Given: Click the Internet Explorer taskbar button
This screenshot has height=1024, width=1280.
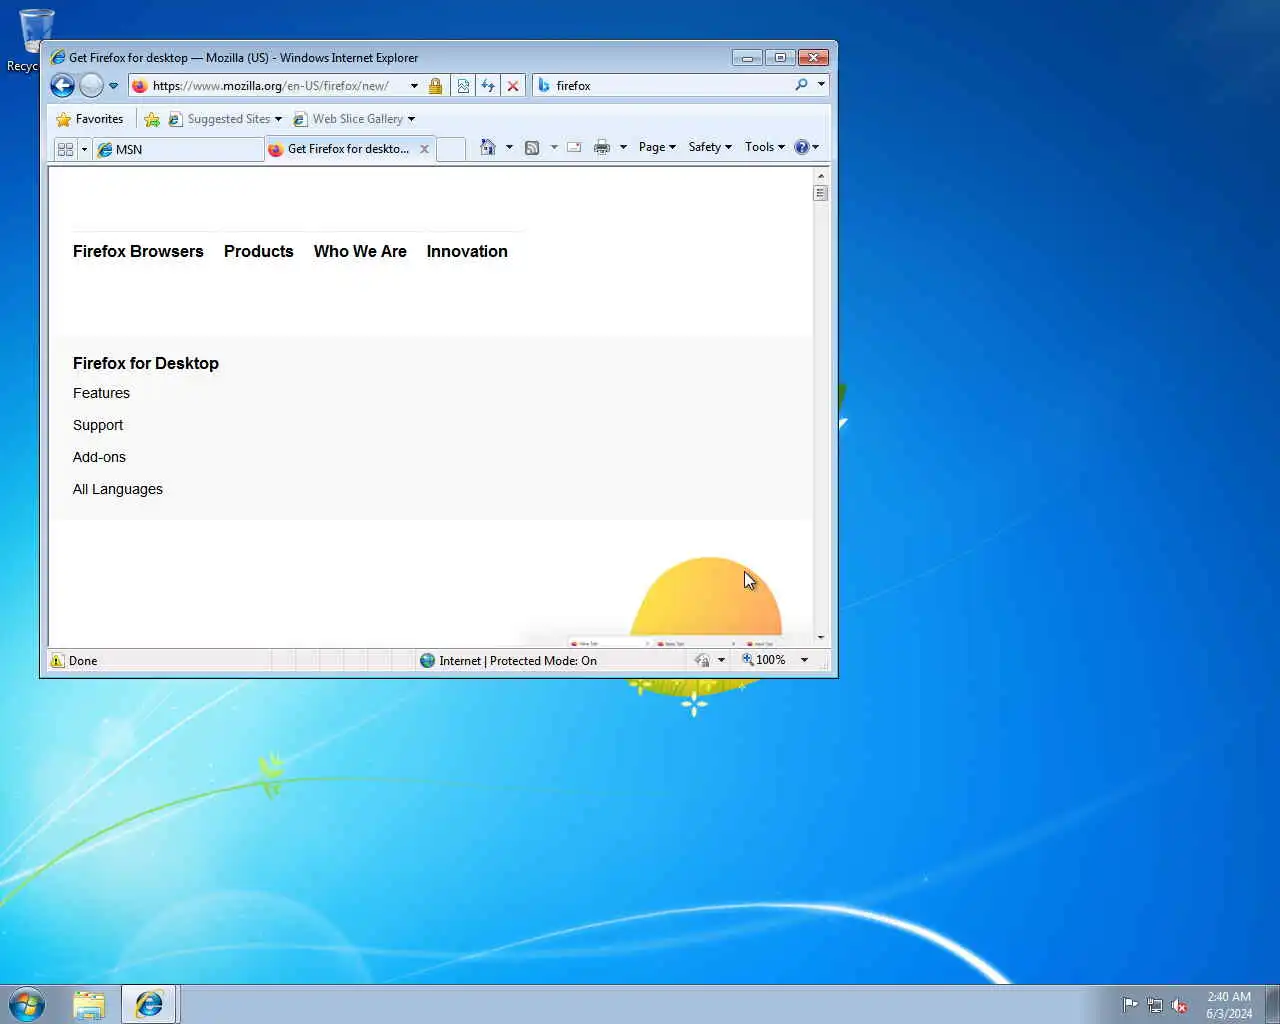Looking at the screenshot, I should pos(149,1005).
